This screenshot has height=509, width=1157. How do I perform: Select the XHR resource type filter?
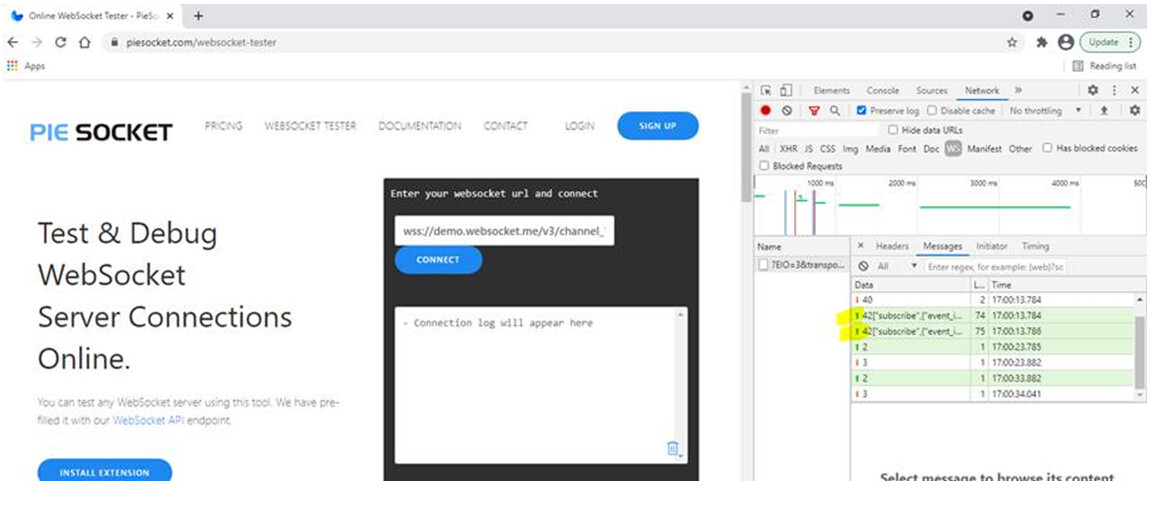789,148
